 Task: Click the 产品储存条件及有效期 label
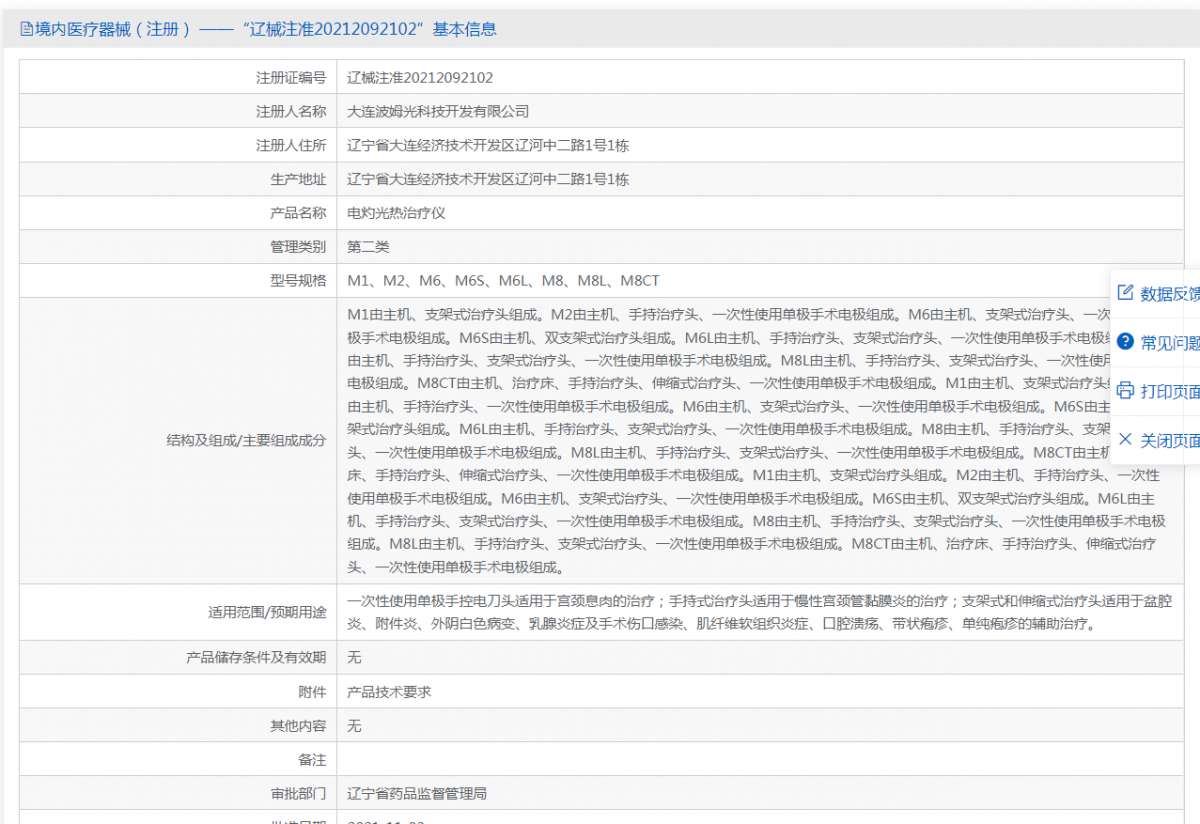pyautogui.click(x=256, y=658)
